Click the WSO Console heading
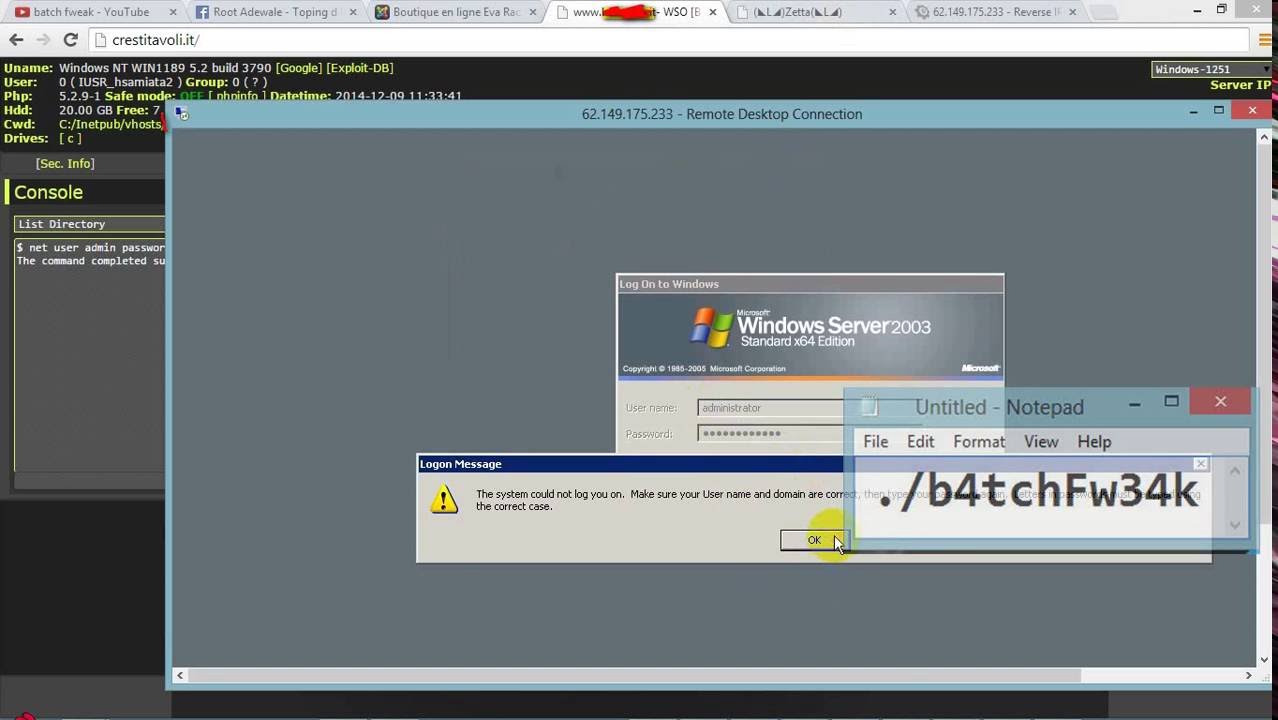This screenshot has width=1278, height=720. [x=48, y=192]
